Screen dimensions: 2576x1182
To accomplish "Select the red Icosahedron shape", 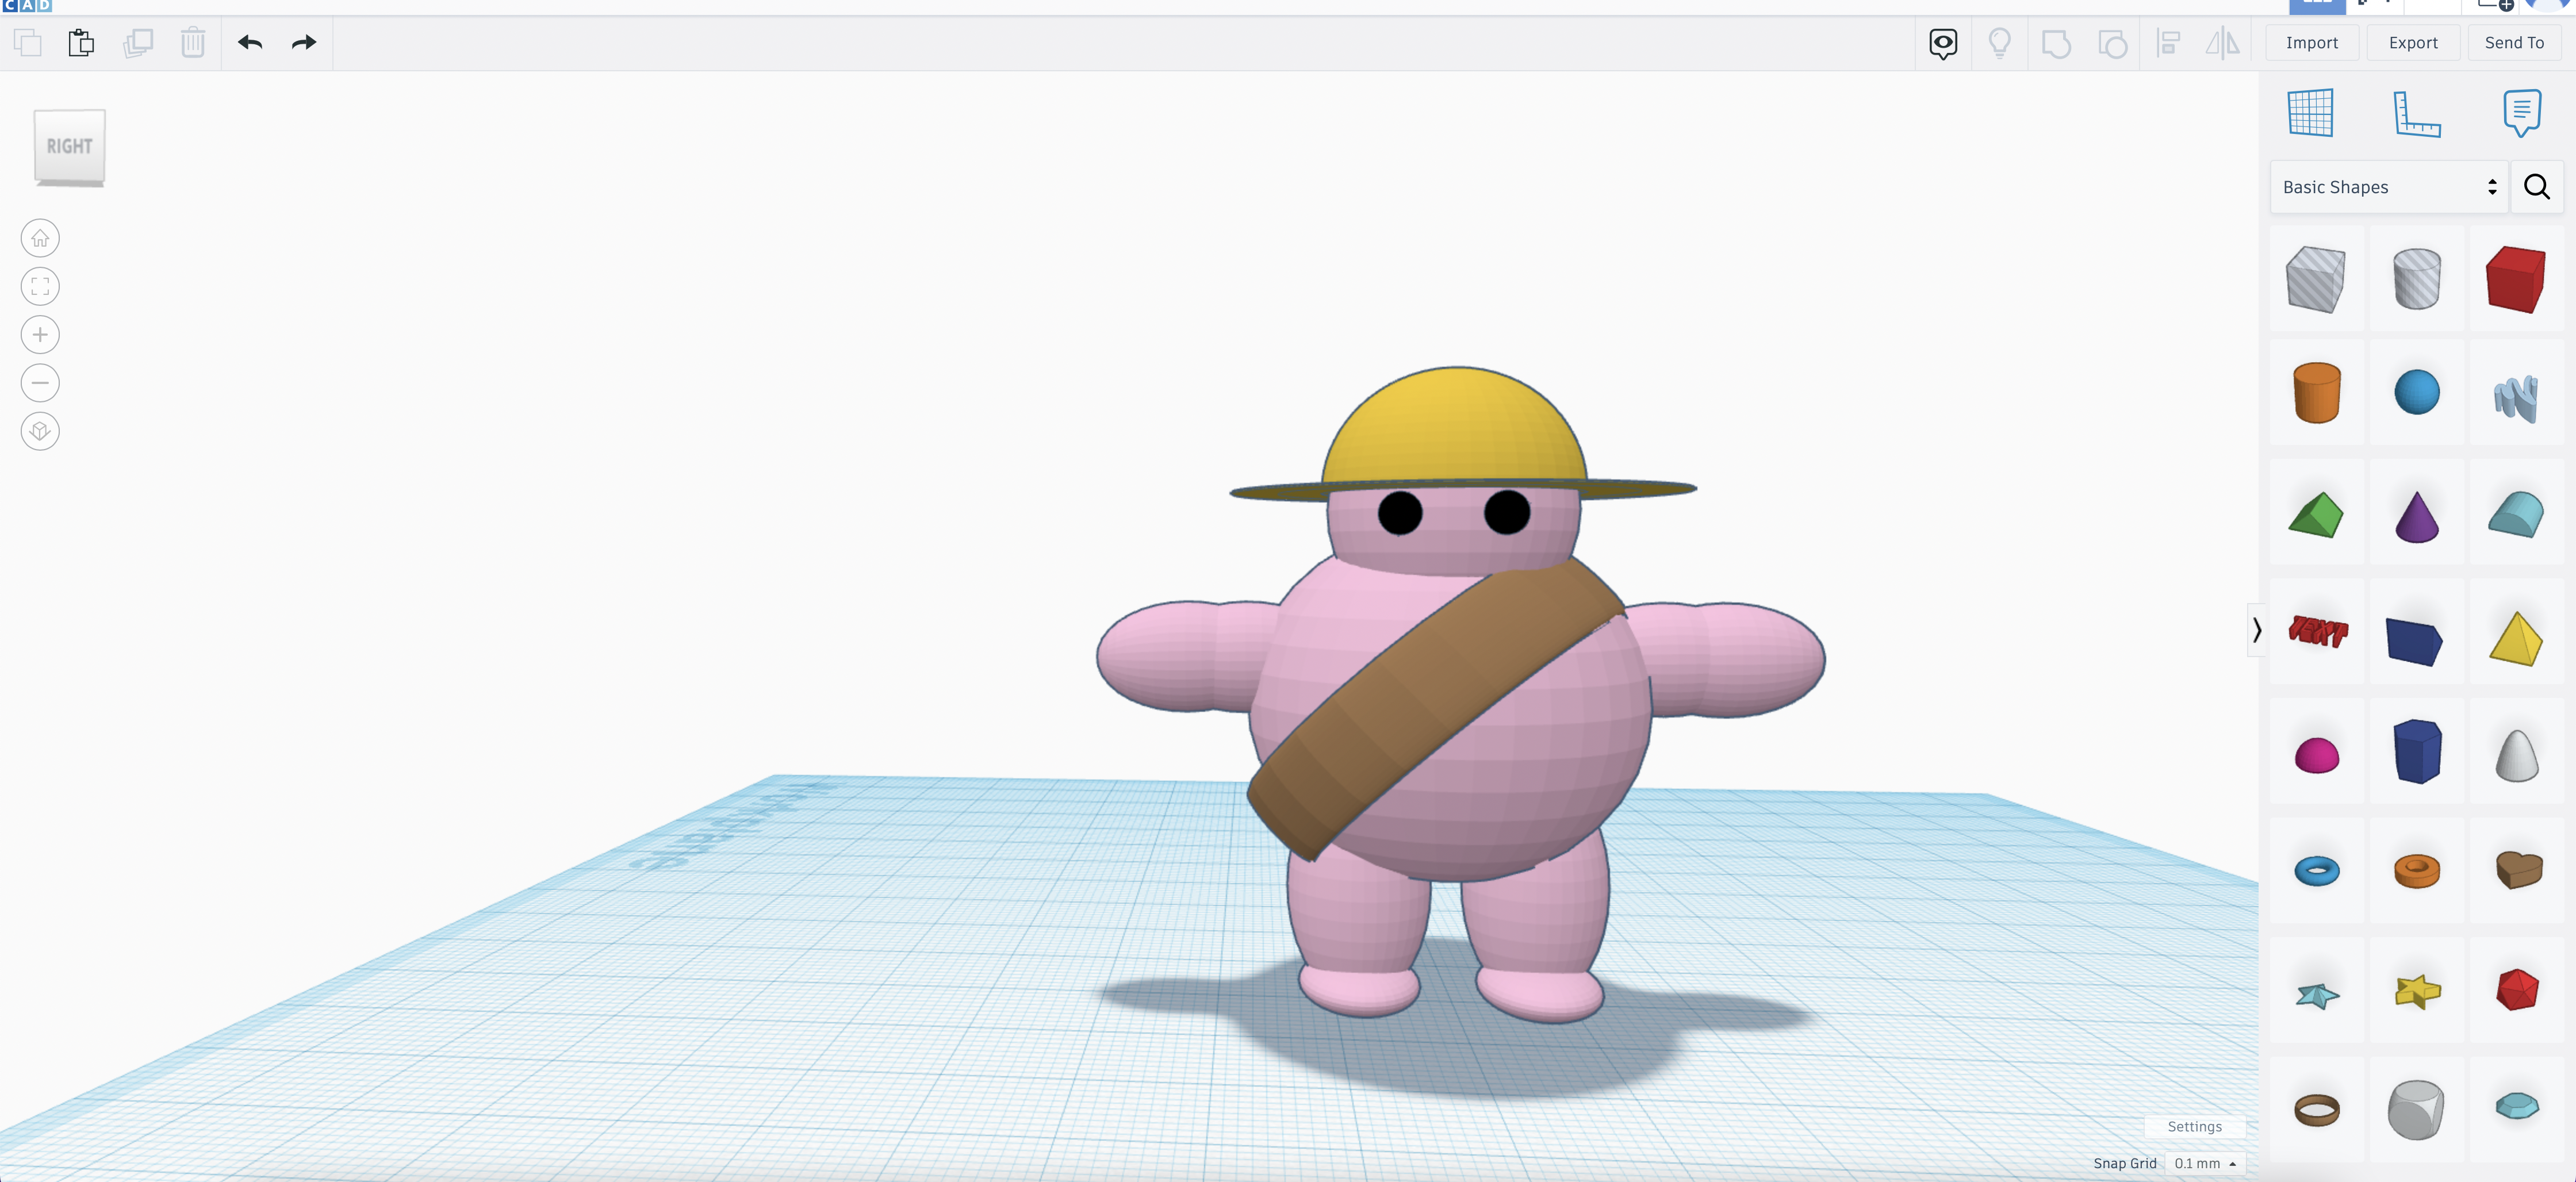I will (2516, 990).
